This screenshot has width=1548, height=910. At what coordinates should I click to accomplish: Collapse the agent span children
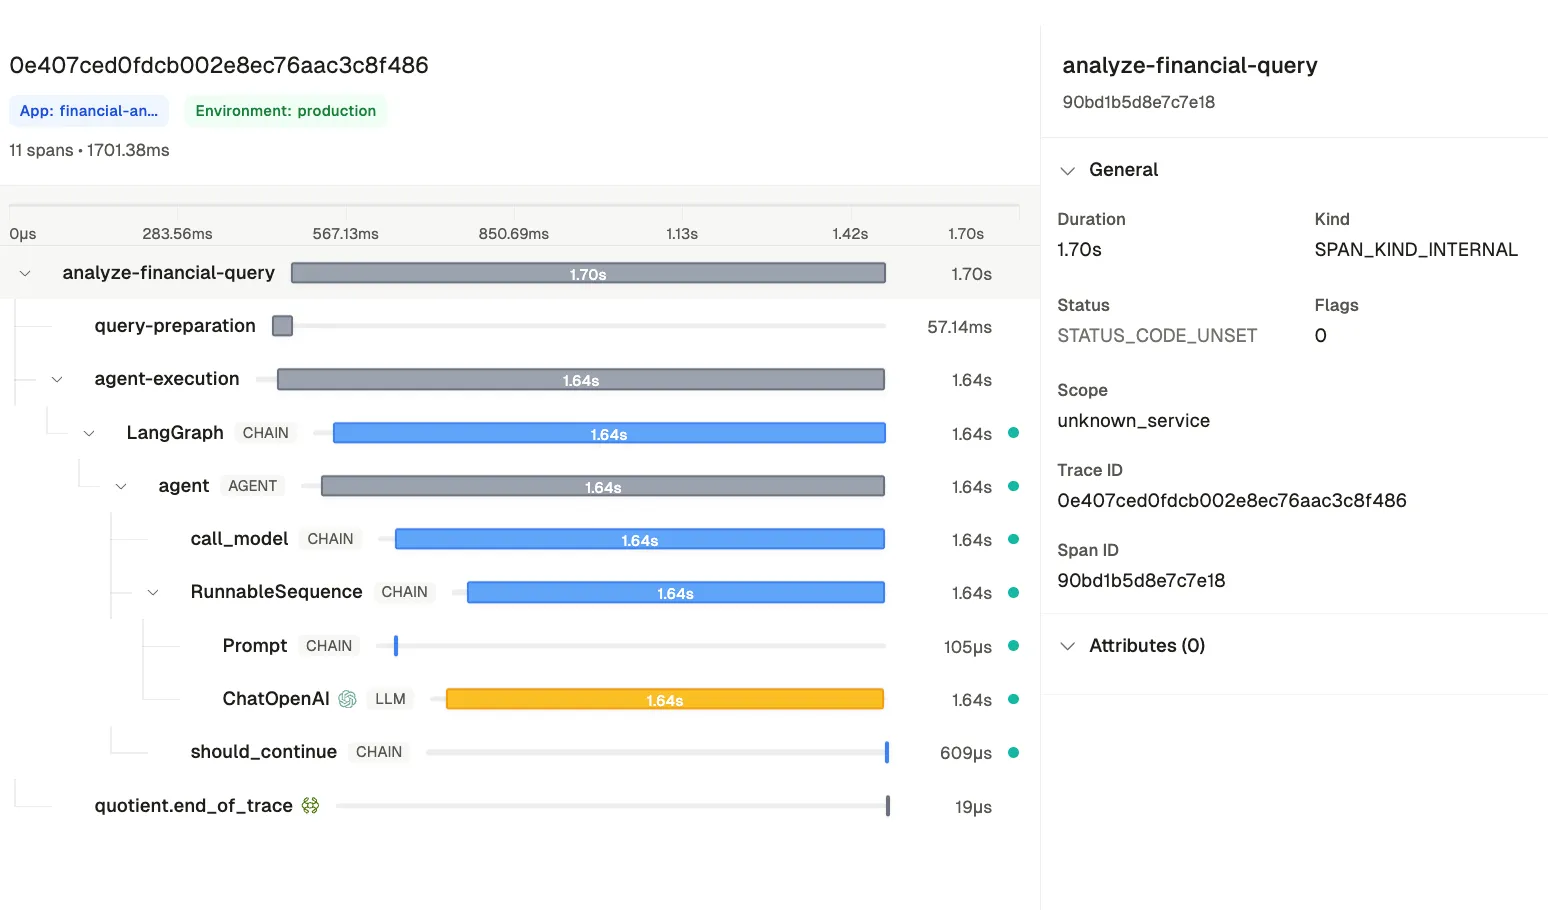[x=121, y=486]
